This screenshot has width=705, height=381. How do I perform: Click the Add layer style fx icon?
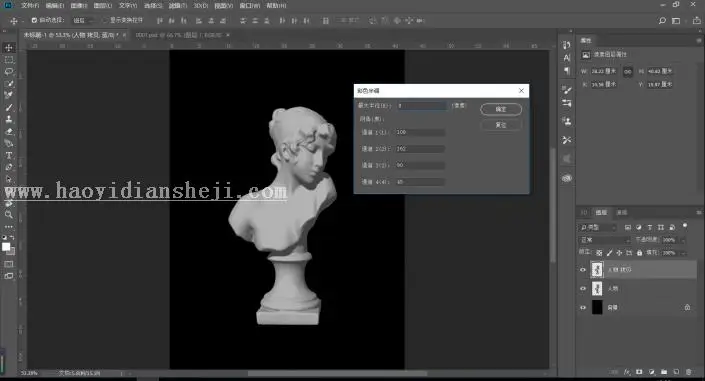pos(627,372)
